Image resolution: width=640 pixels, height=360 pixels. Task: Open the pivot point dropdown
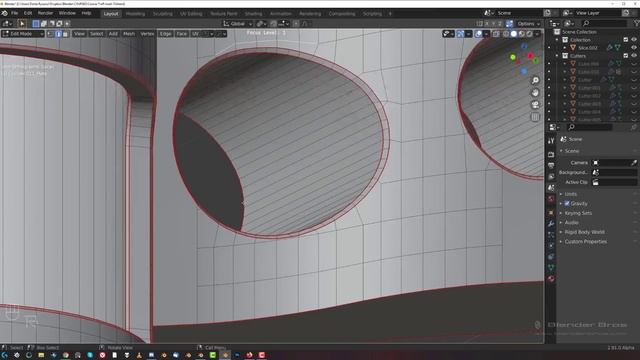(x=261, y=24)
